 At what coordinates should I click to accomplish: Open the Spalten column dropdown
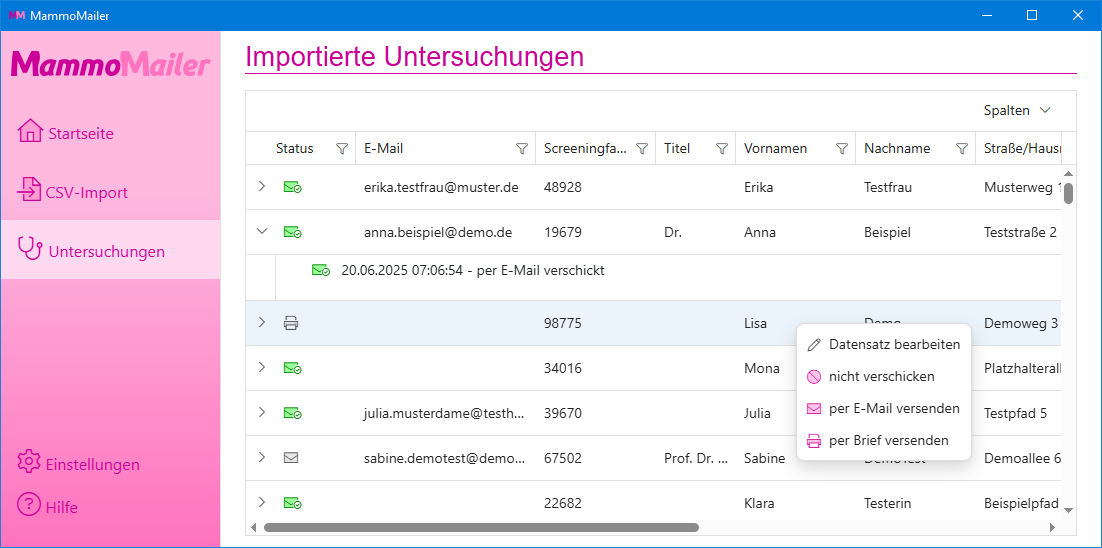(x=1016, y=110)
